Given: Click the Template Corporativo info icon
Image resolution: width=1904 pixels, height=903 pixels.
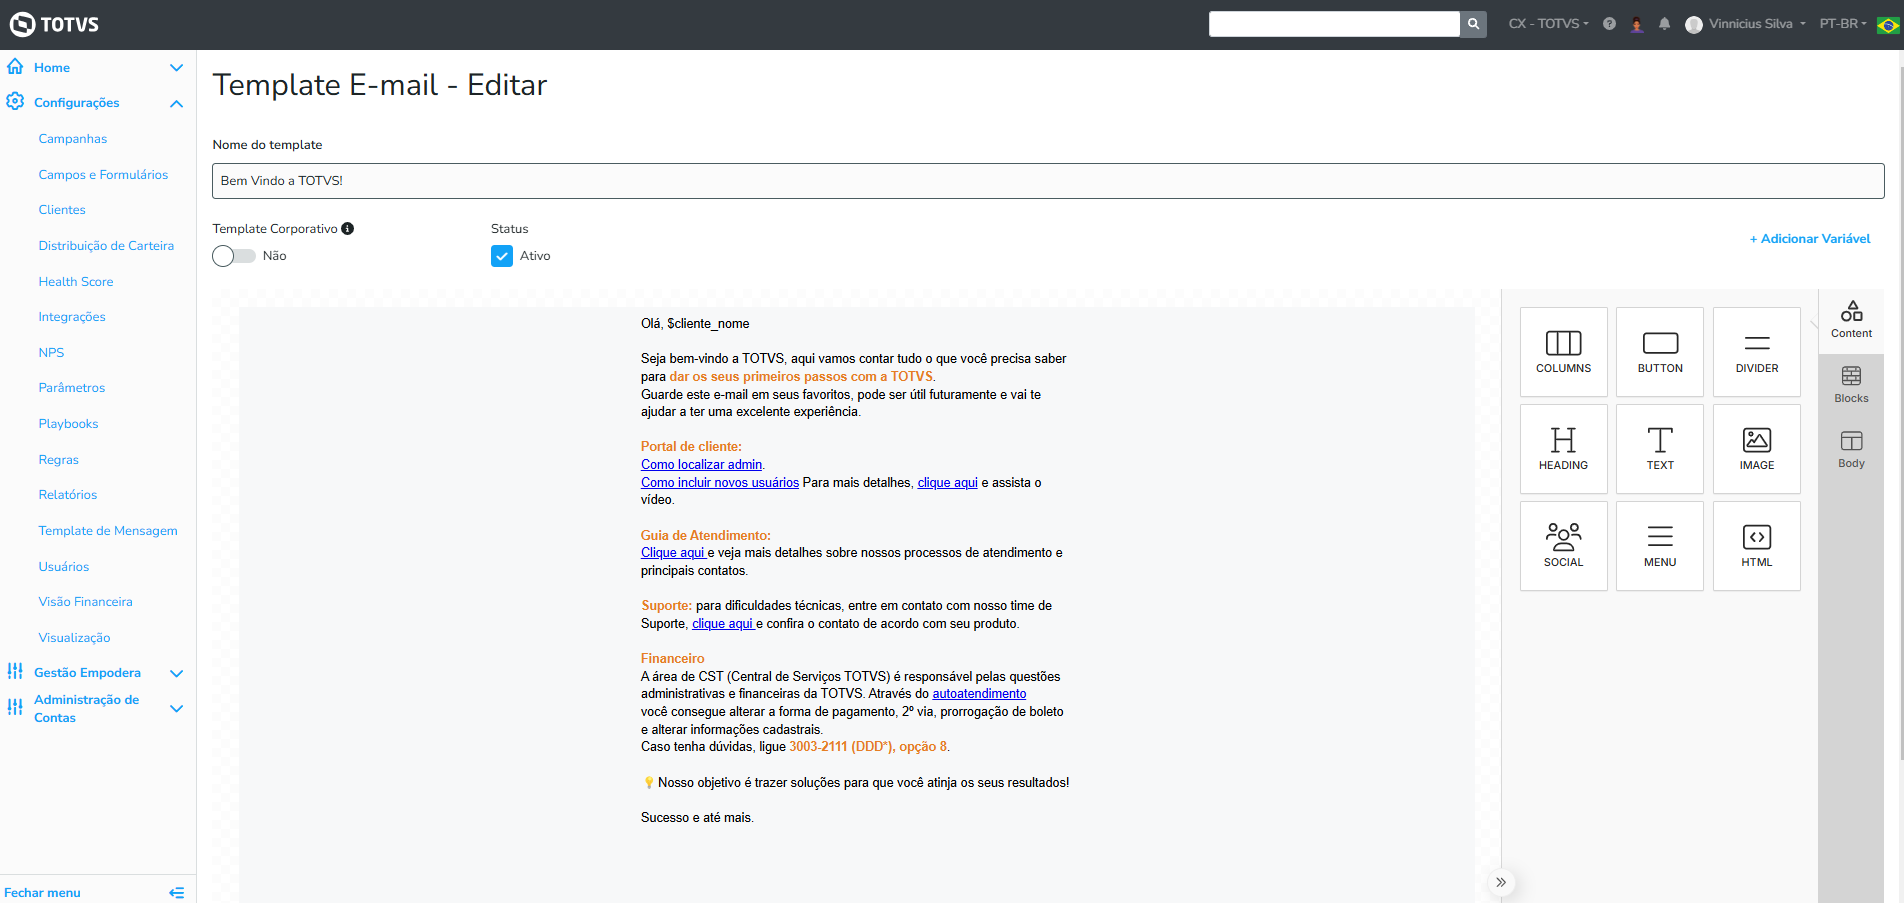Looking at the screenshot, I should 347,229.
